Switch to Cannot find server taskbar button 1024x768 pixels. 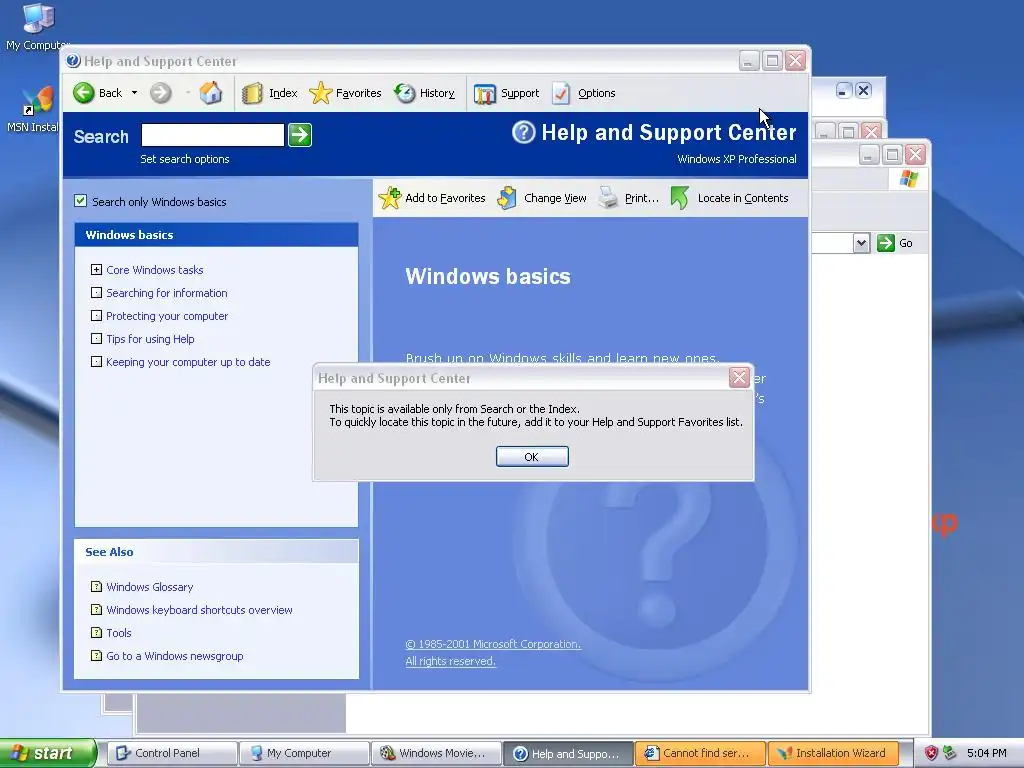tap(700, 753)
